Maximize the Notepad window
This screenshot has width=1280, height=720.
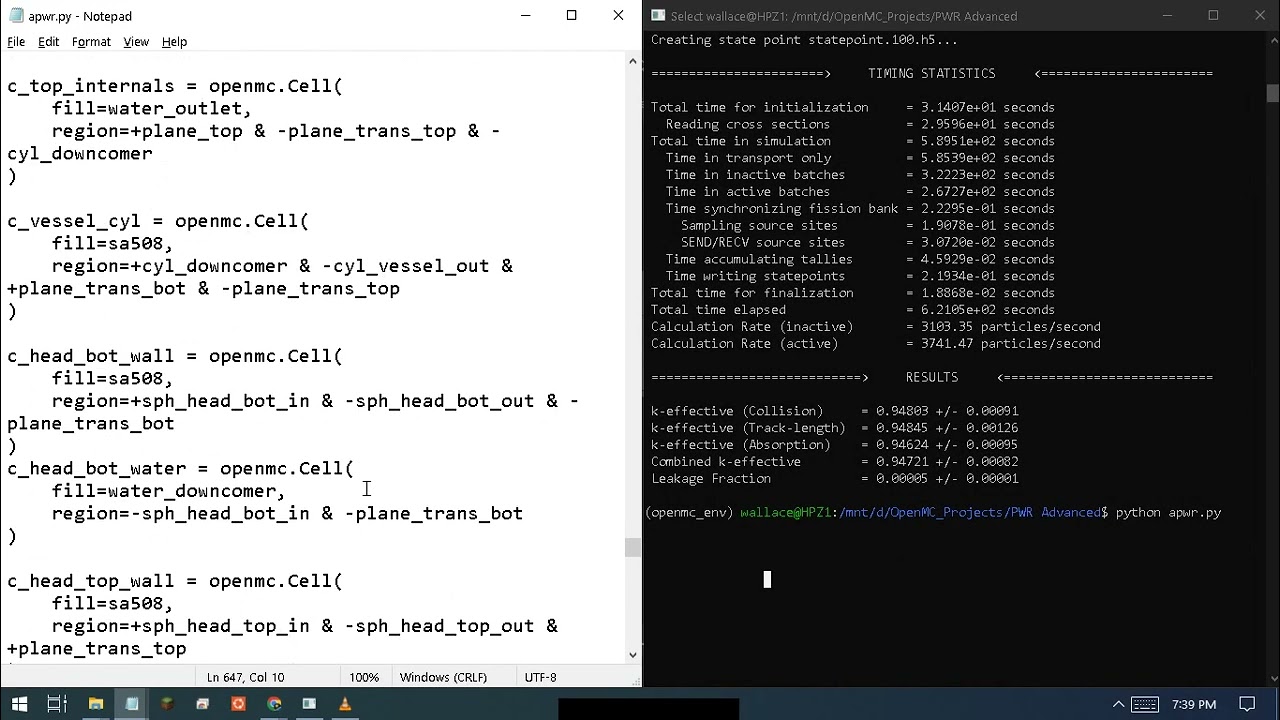click(571, 16)
